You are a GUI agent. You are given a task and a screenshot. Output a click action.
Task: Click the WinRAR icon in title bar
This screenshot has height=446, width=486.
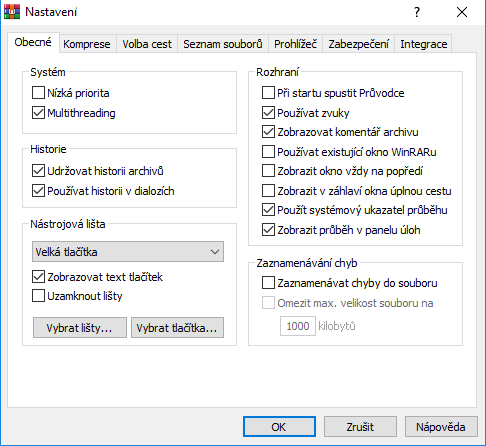(x=12, y=12)
